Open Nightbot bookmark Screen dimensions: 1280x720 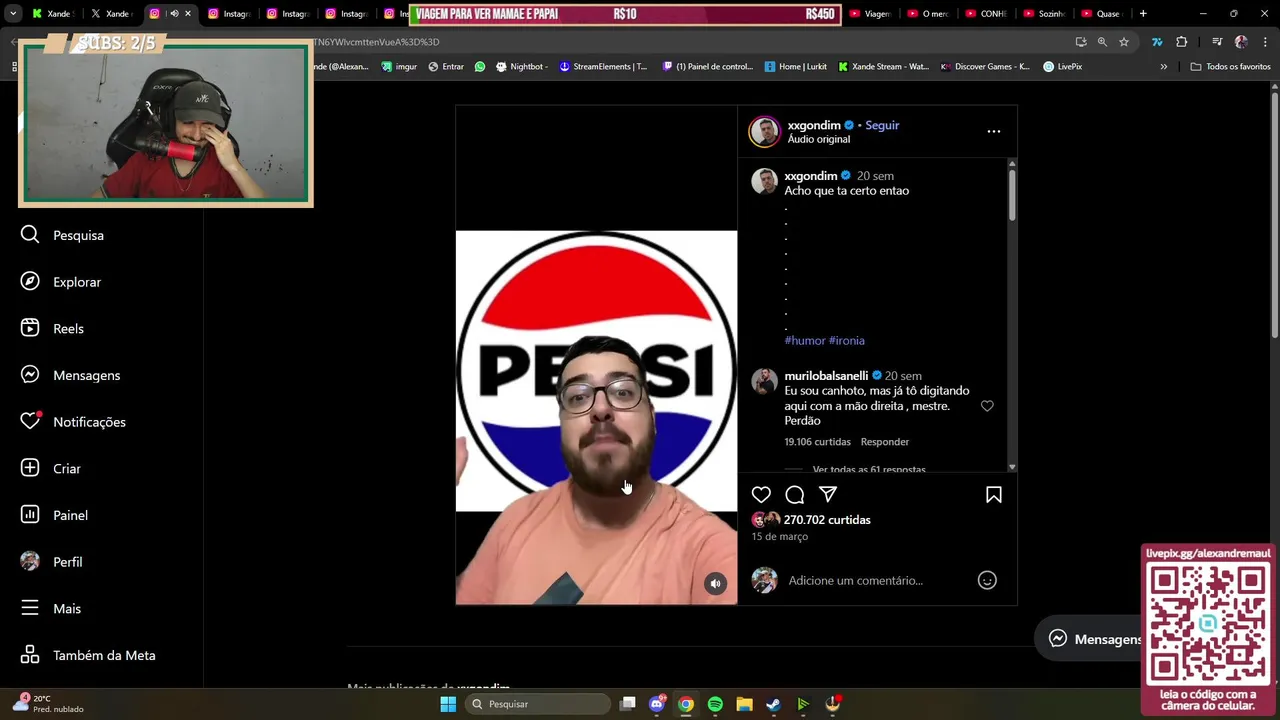click(x=521, y=67)
